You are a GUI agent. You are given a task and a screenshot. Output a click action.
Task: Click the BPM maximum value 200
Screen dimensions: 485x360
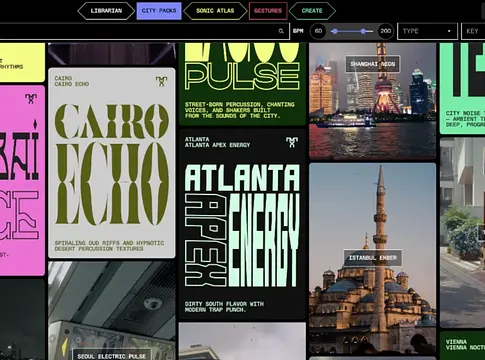pos(386,31)
